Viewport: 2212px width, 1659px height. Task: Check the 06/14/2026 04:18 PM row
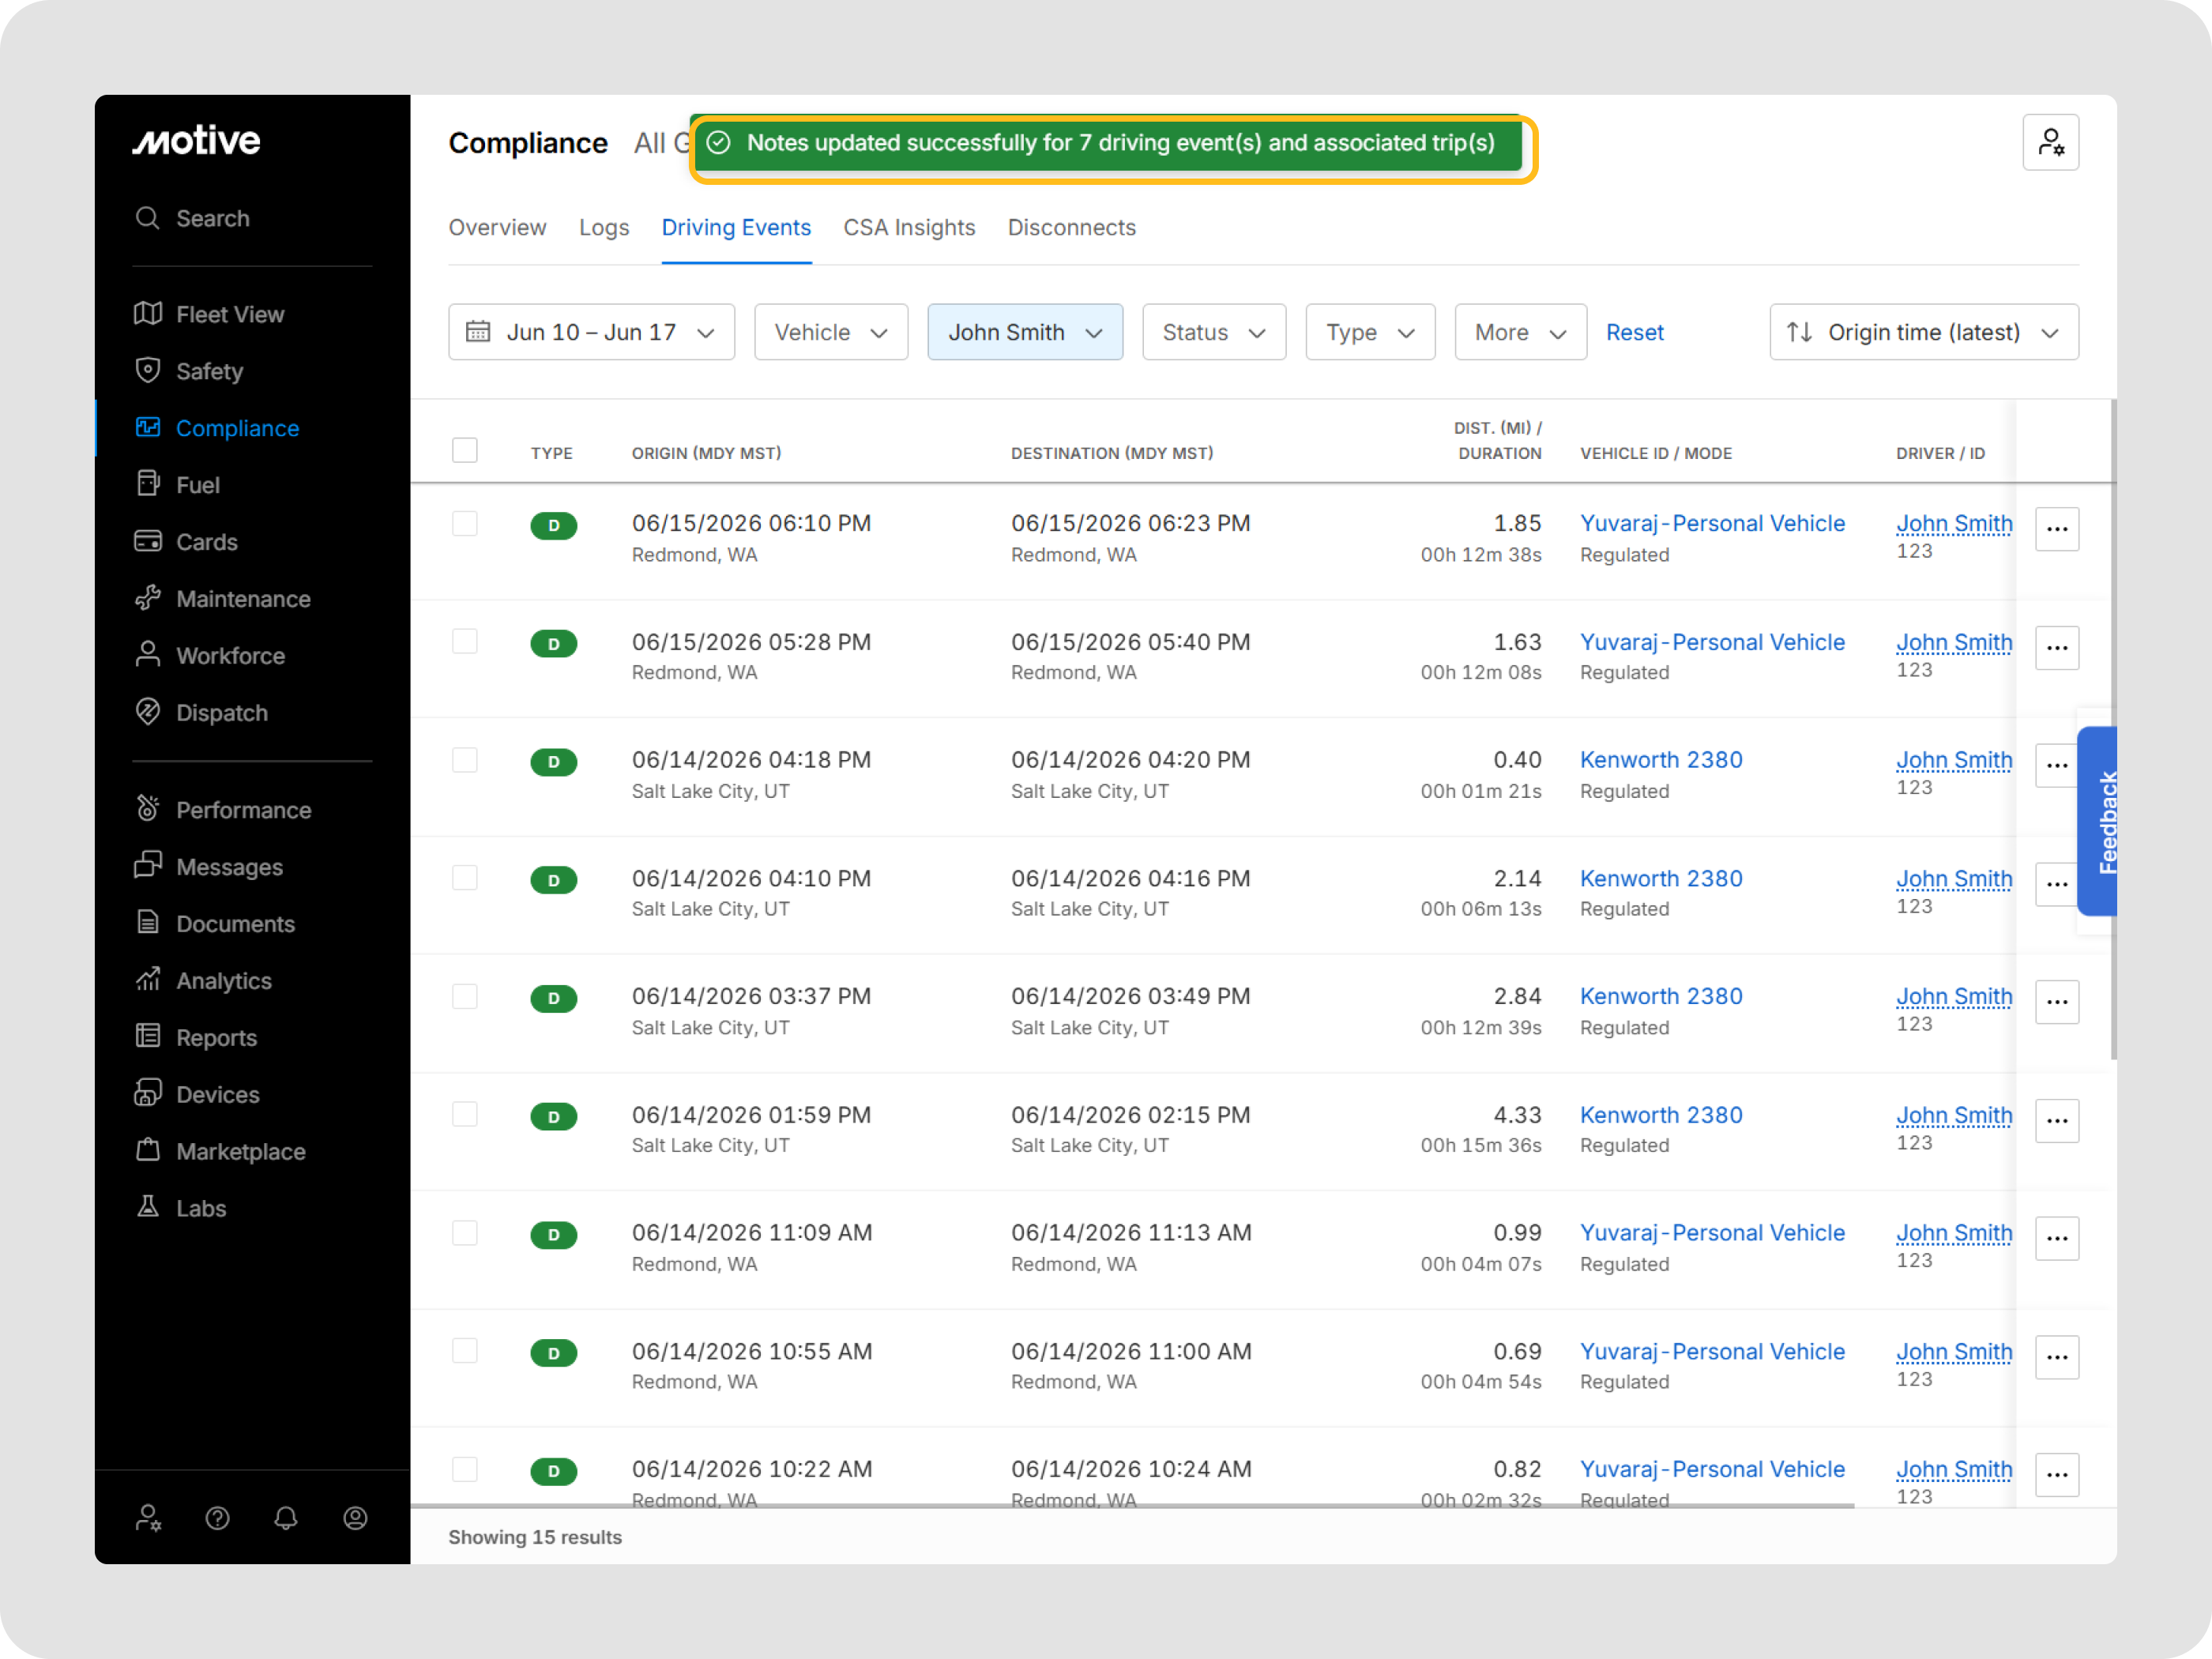465,760
